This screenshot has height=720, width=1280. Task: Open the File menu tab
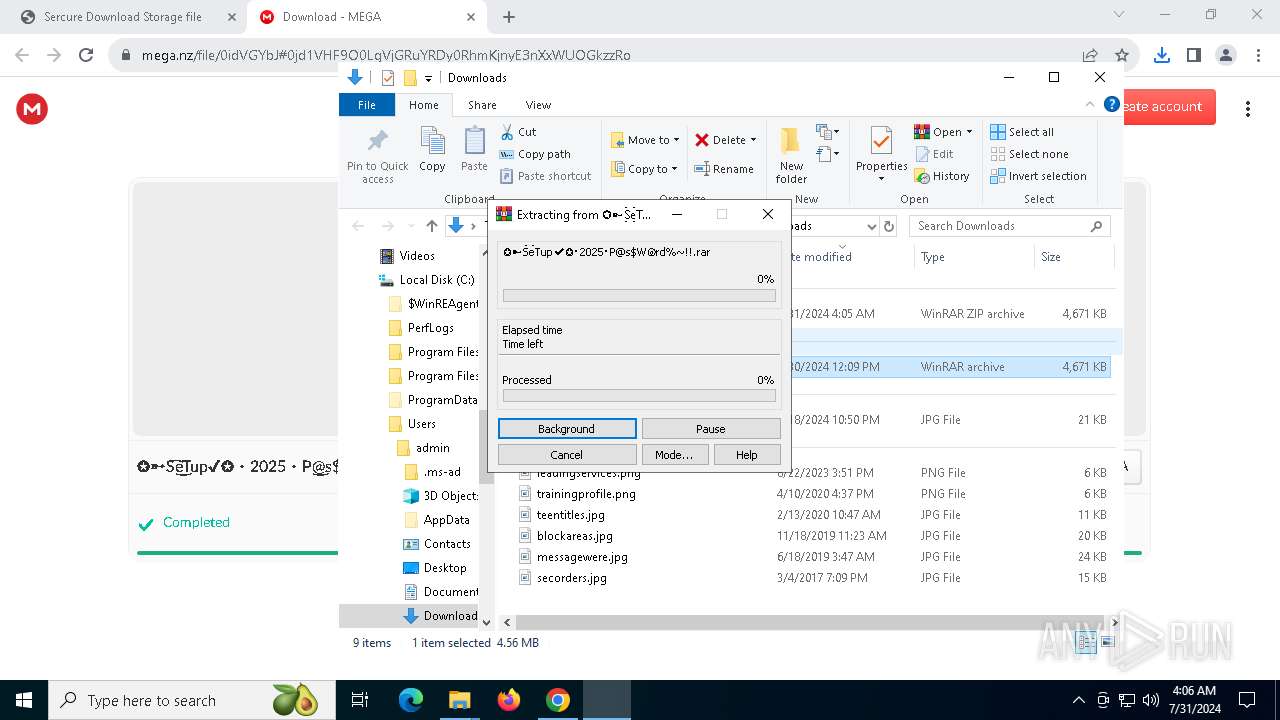[x=367, y=104]
